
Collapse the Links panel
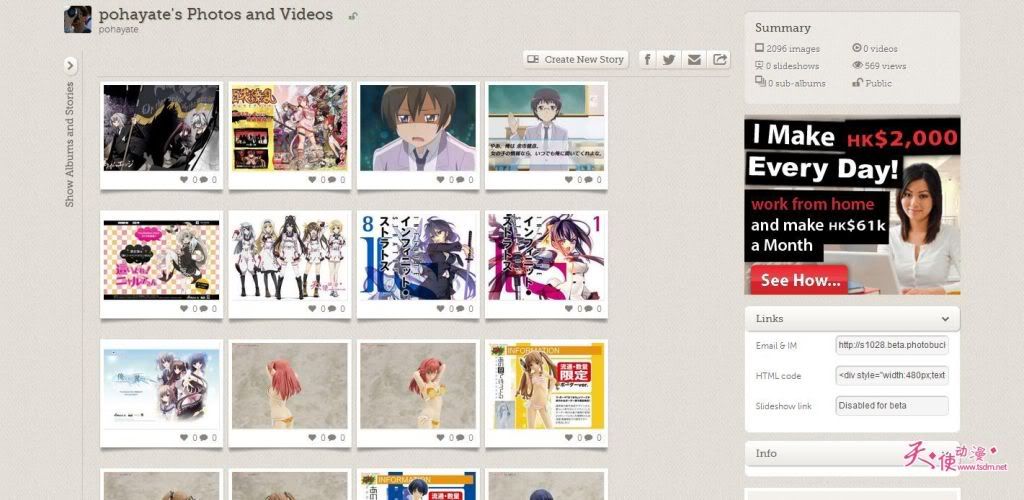(945, 318)
